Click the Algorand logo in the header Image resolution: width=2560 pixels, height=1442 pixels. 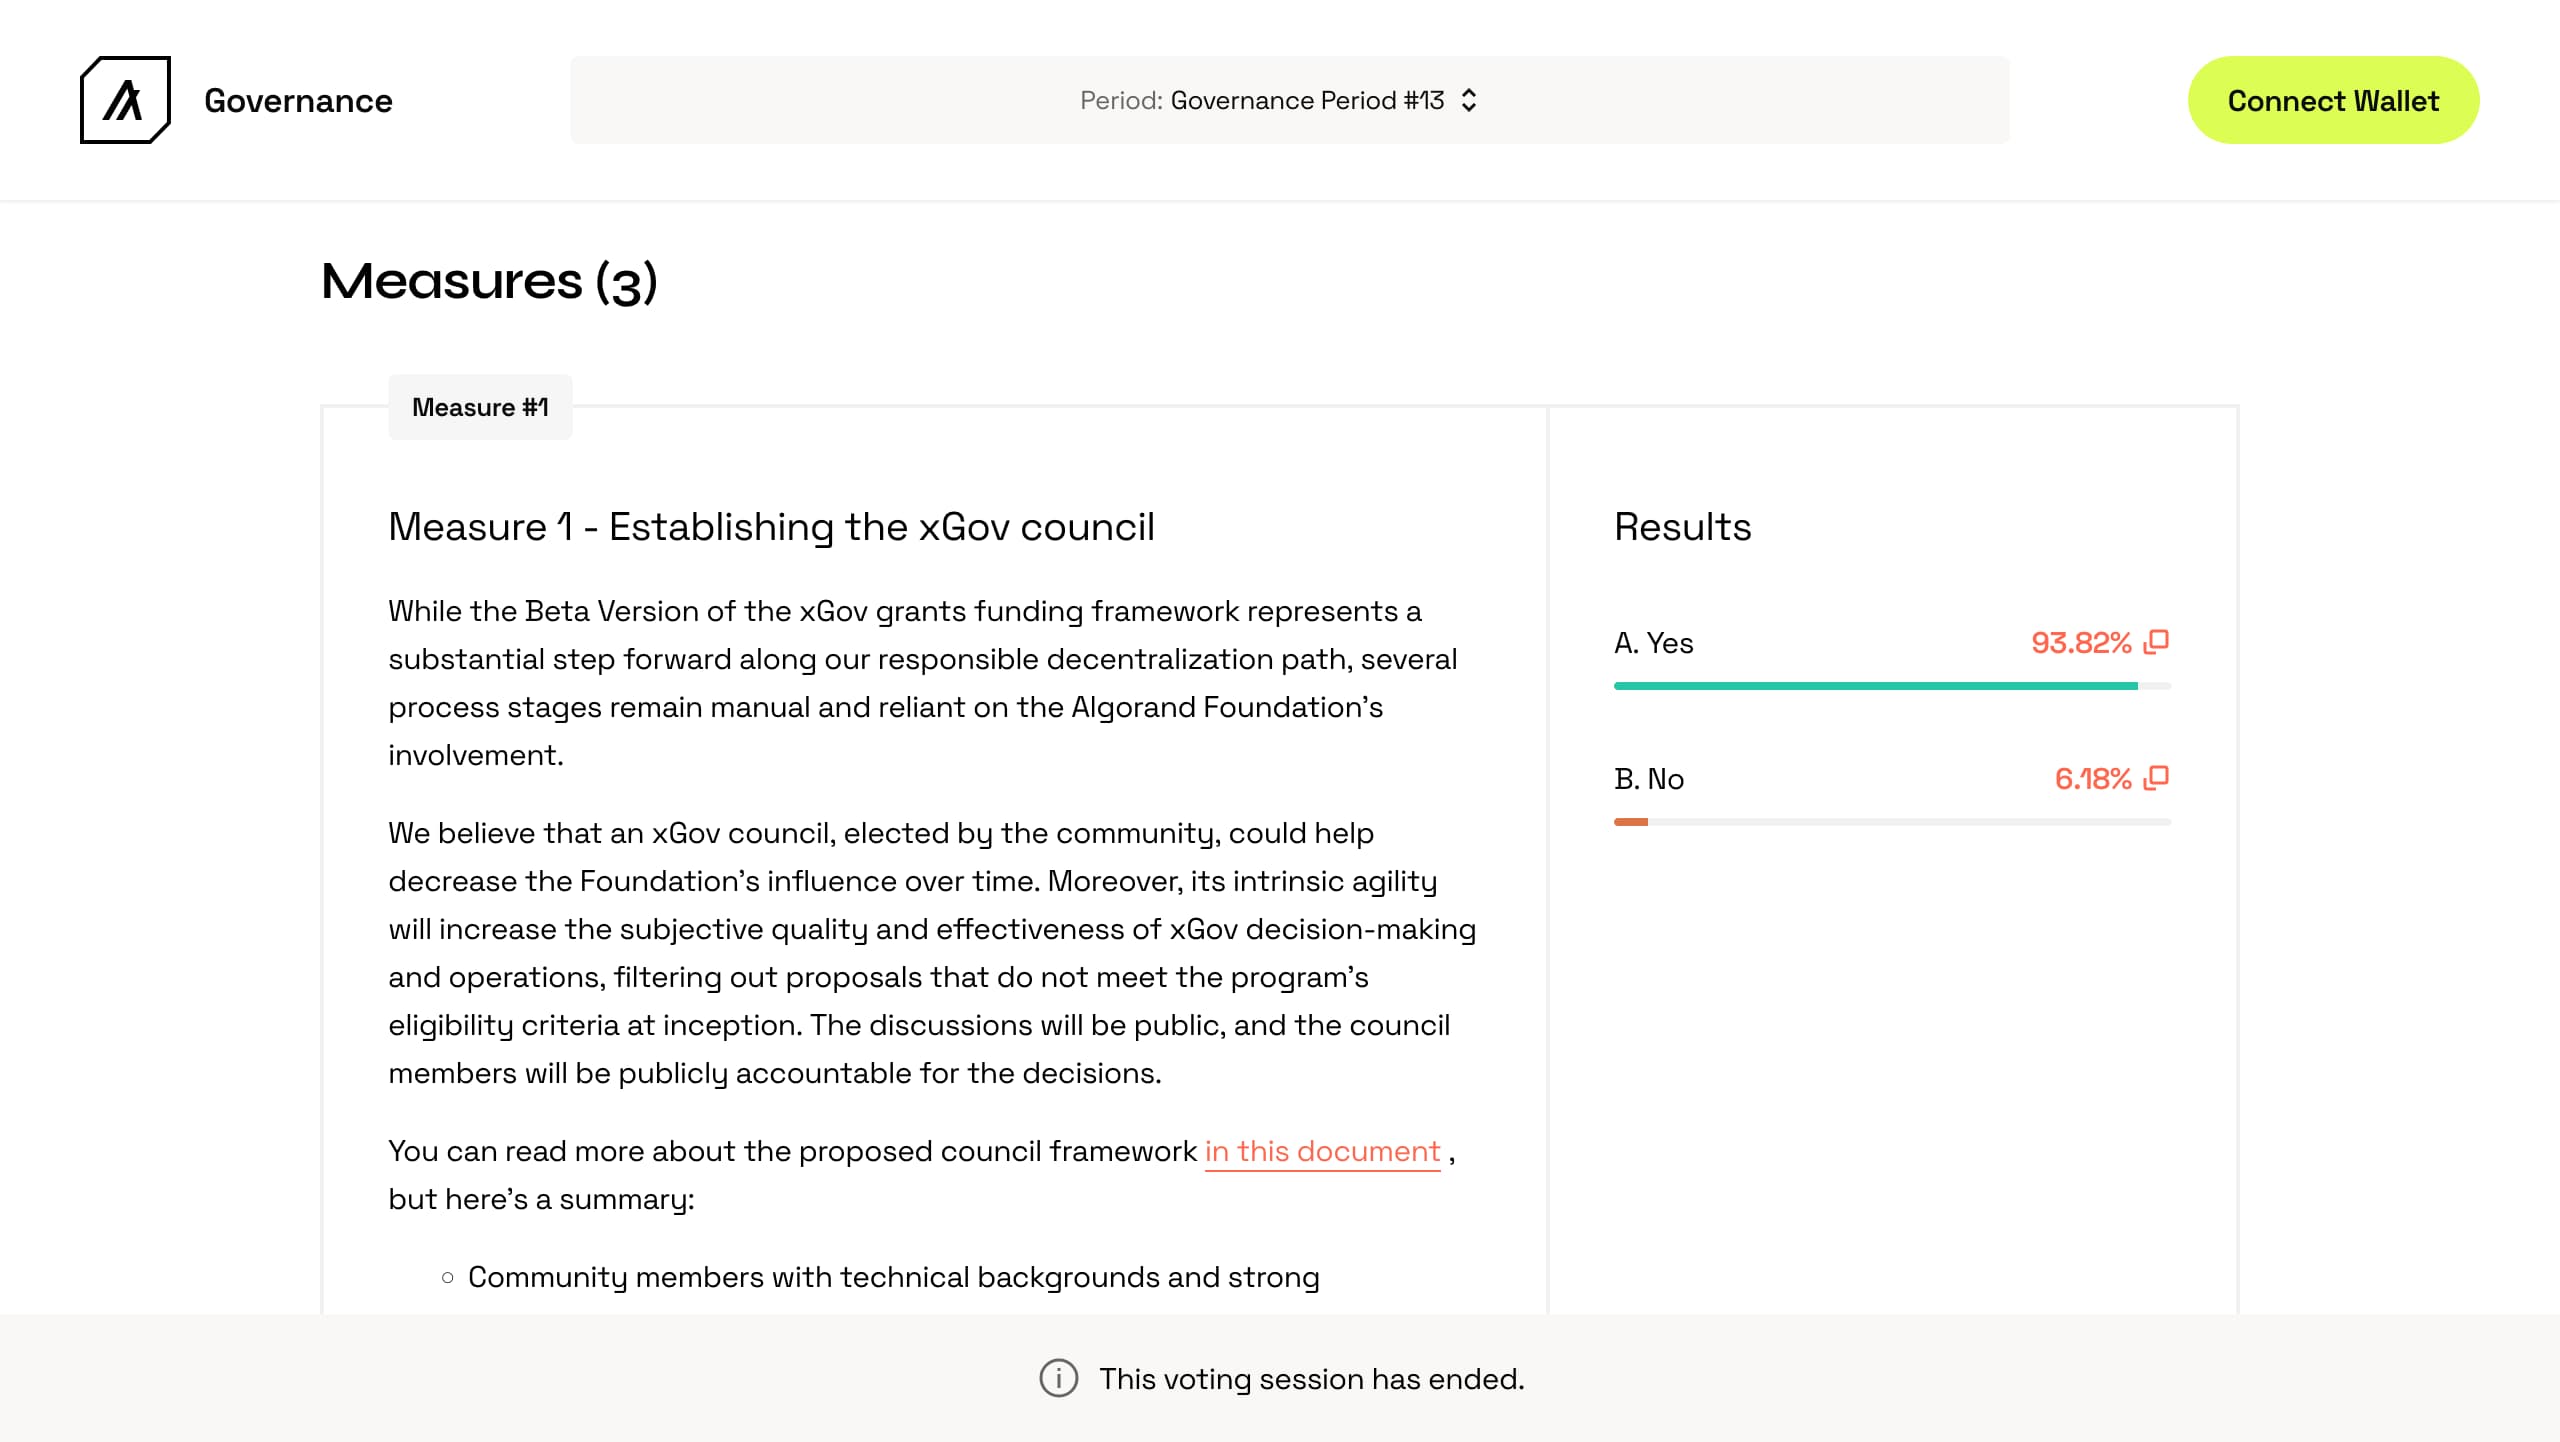124,100
